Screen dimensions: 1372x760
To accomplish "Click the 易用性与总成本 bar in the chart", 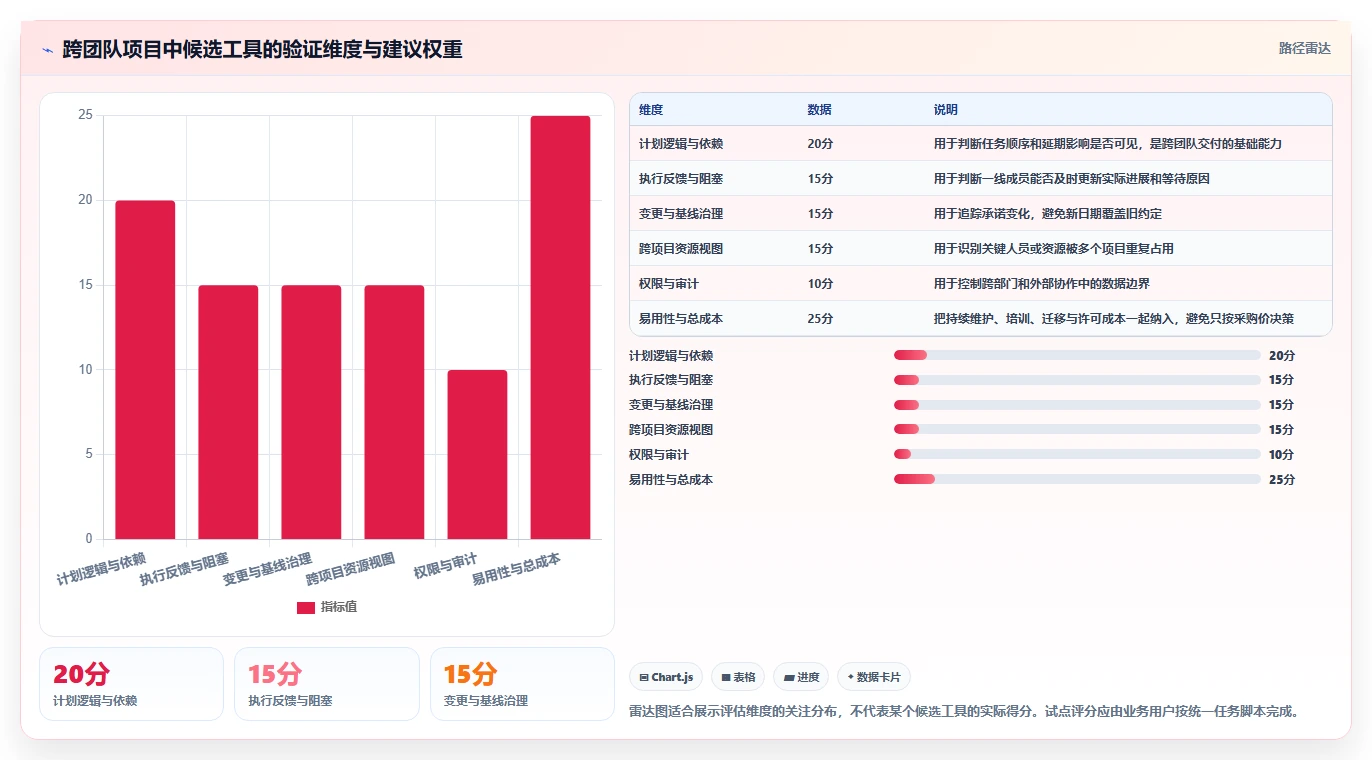I will tap(560, 328).
